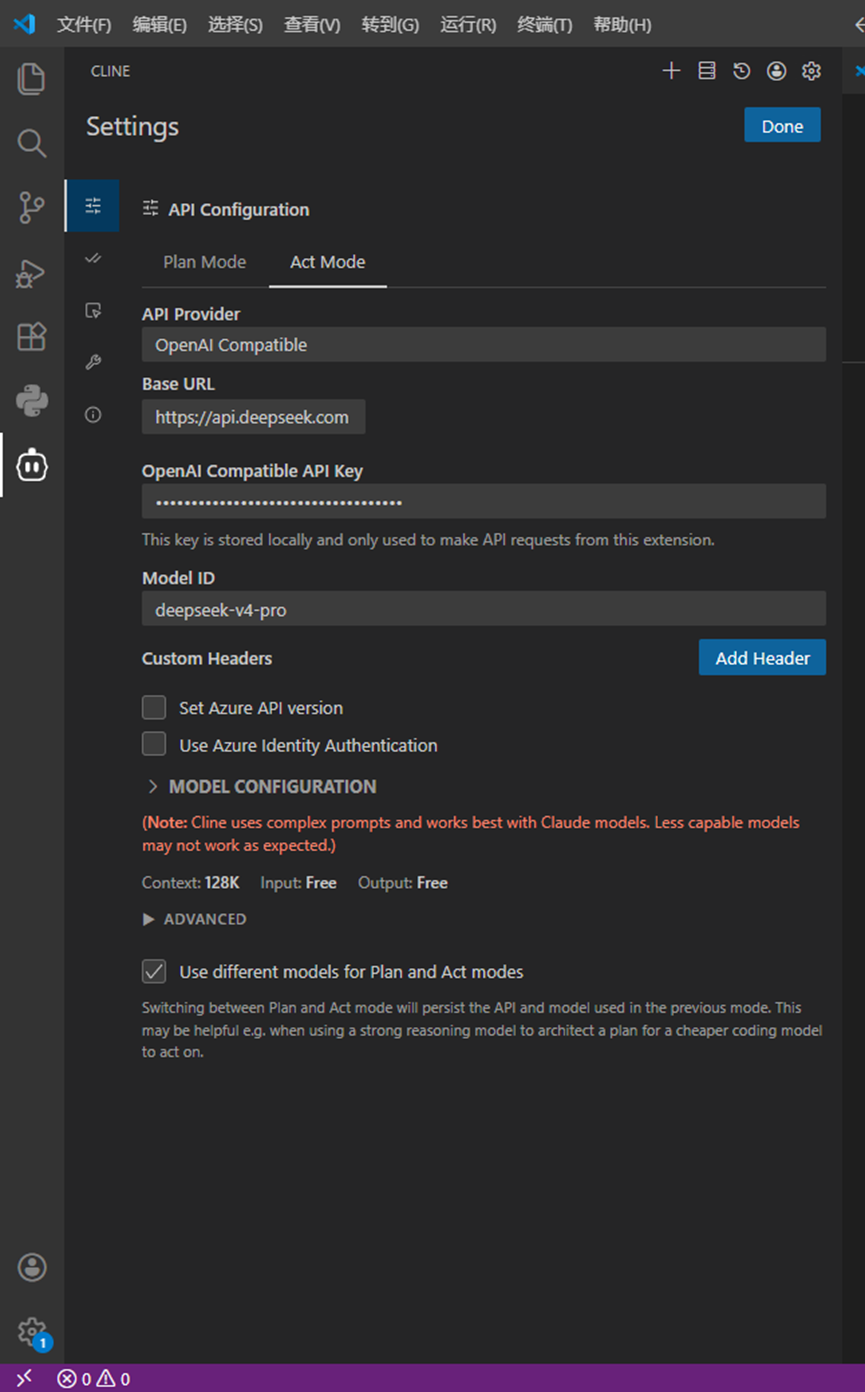Click the Custom Headers label

207,658
